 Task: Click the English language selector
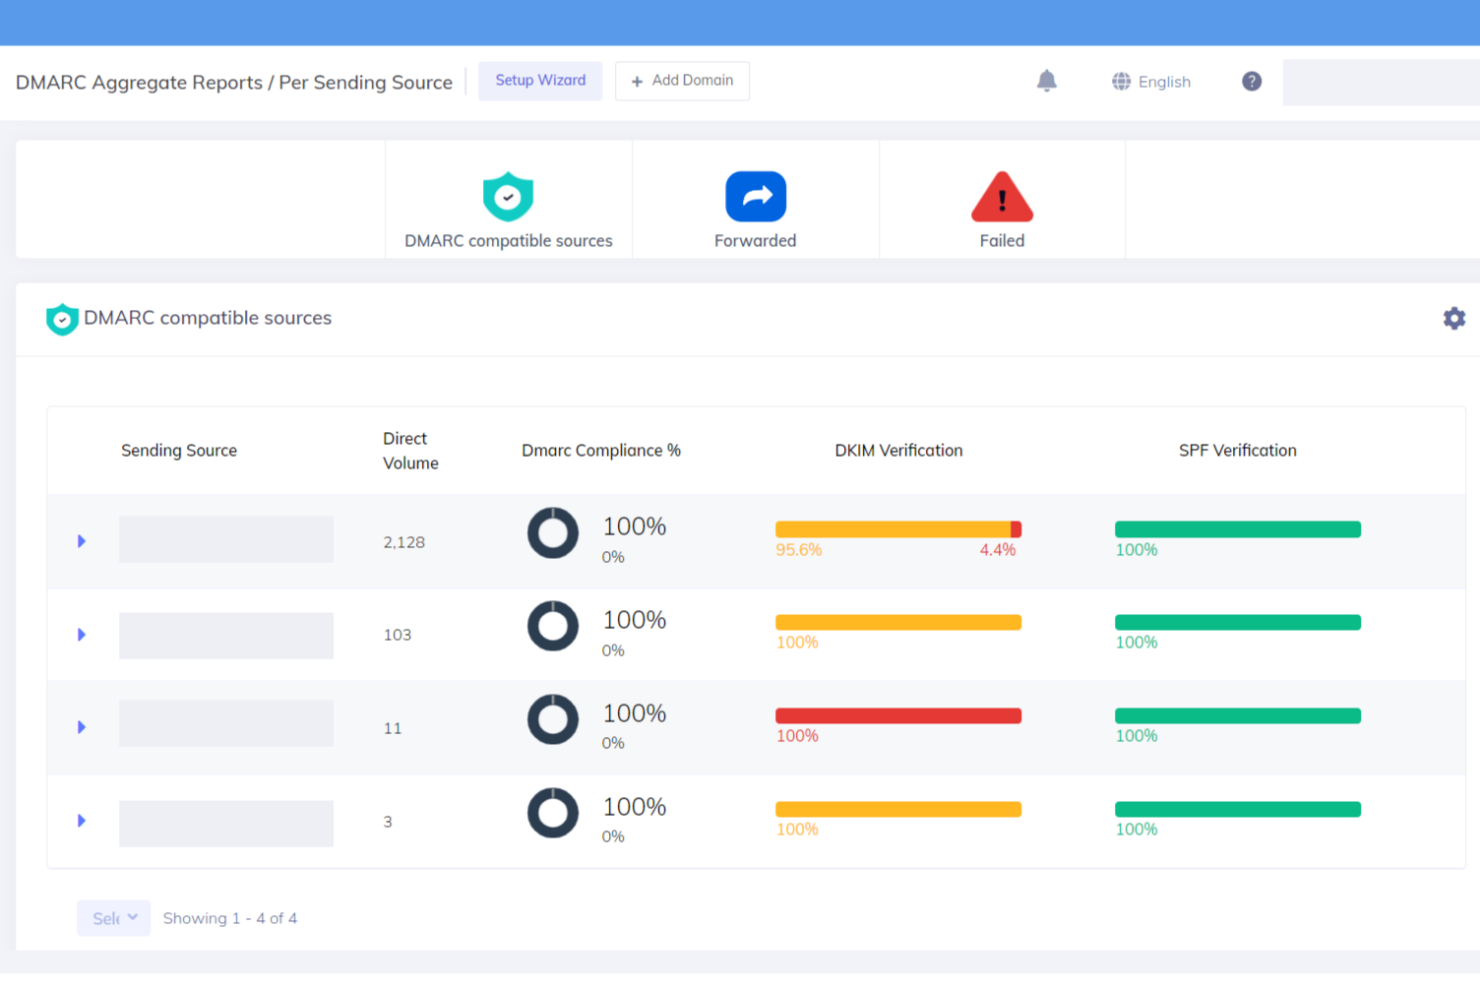coord(1164,82)
